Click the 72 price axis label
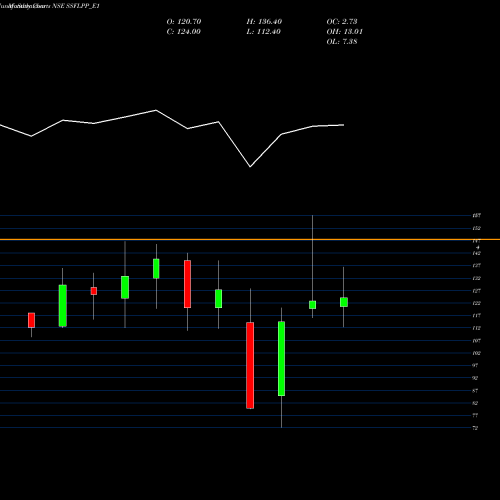 pos(475,428)
